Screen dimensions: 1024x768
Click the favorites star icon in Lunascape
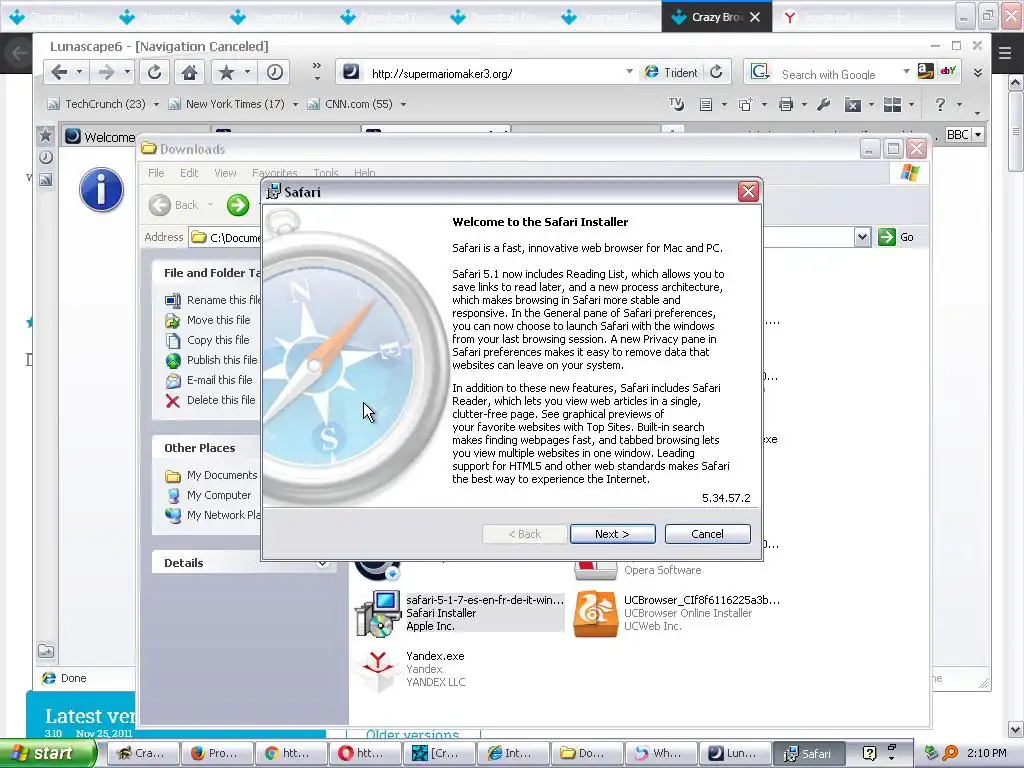point(226,72)
